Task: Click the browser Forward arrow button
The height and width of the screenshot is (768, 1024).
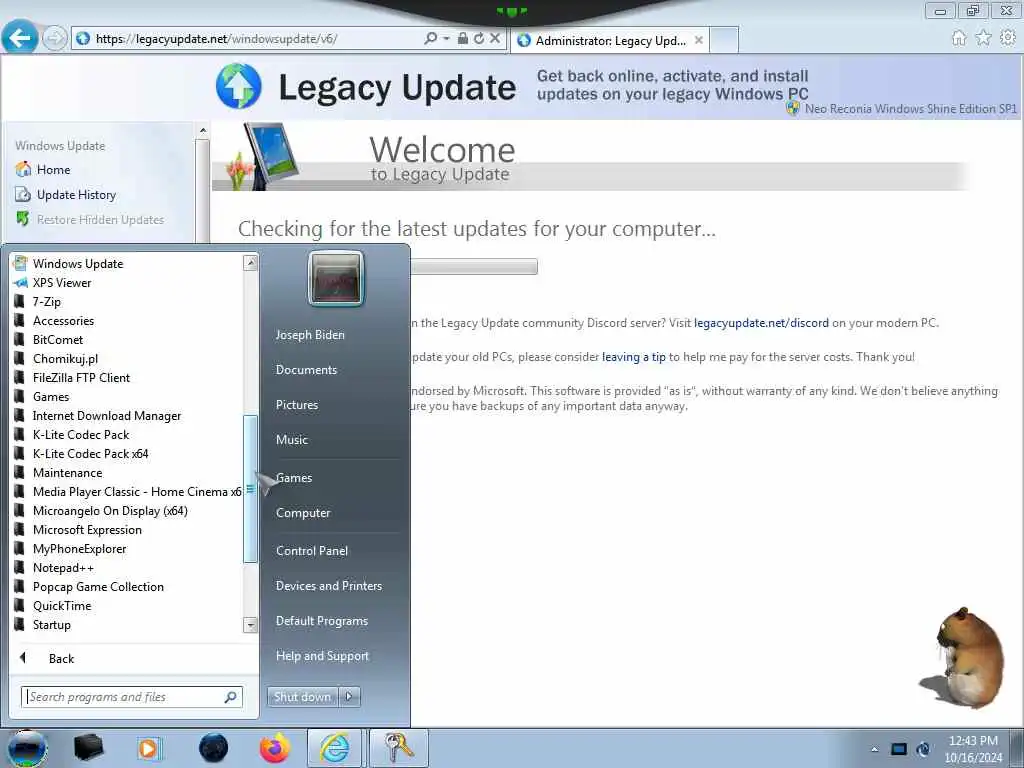Action: click(55, 38)
